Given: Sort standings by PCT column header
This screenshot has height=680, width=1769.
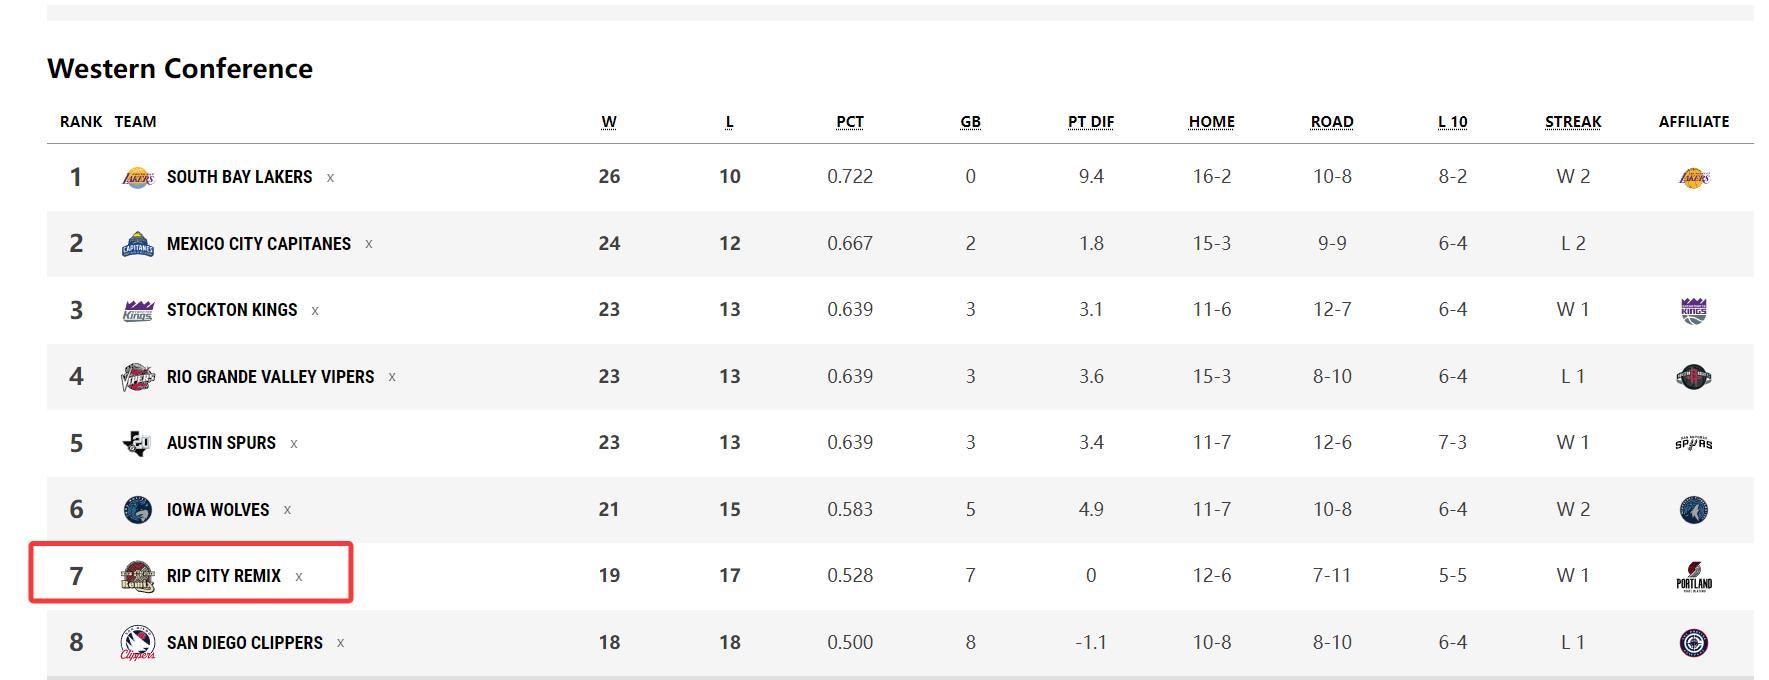Looking at the screenshot, I should click(x=850, y=122).
